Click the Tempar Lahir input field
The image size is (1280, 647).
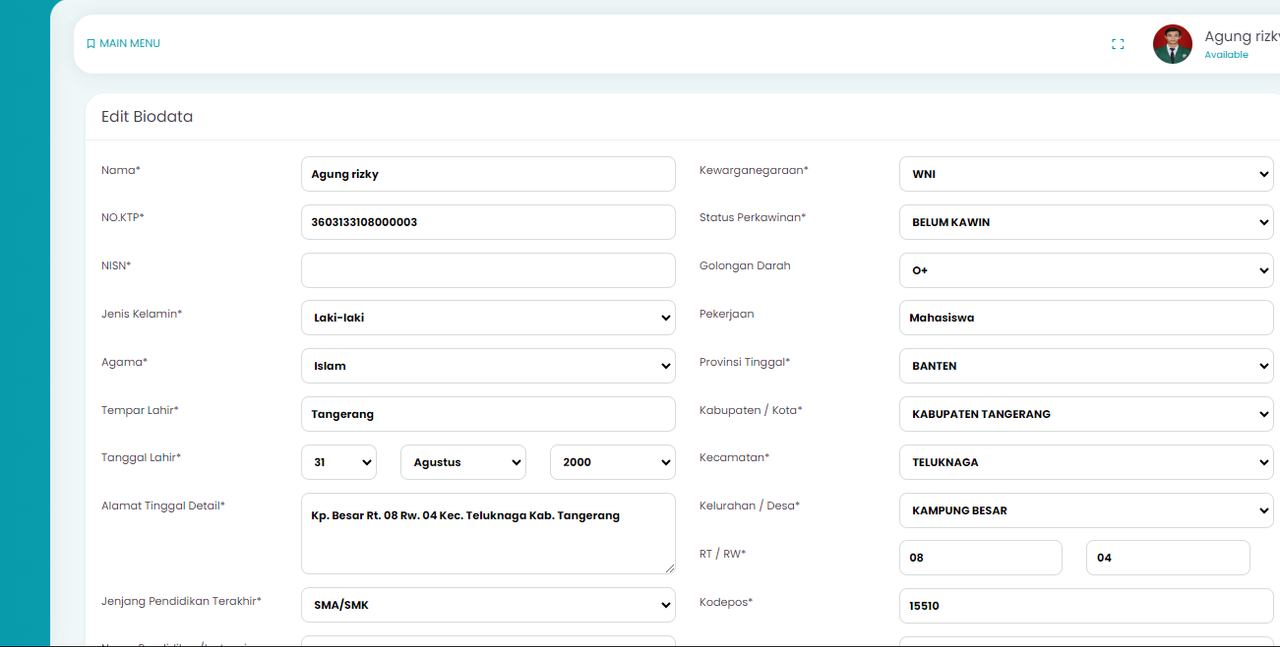click(488, 414)
